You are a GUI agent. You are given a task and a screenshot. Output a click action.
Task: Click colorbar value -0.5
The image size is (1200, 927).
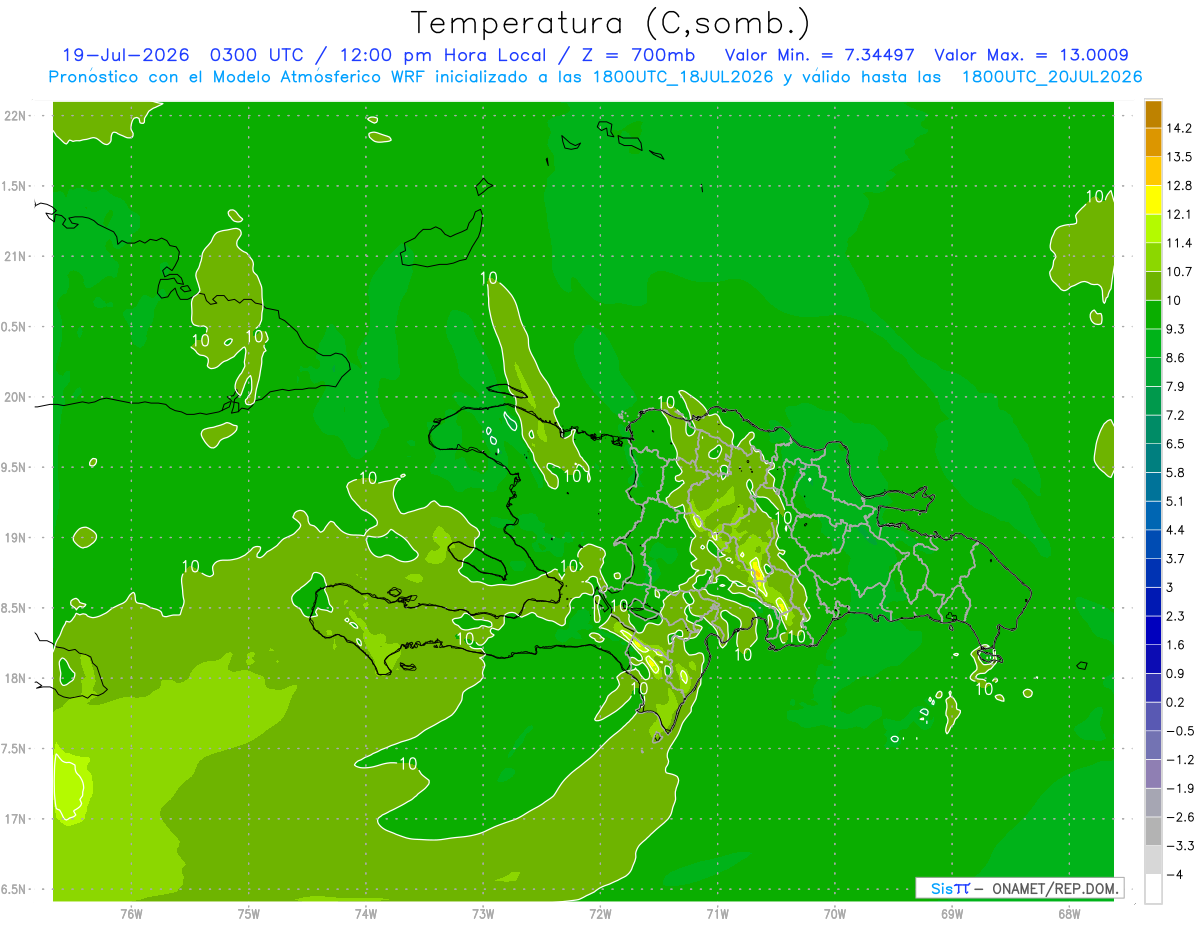[x=1180, y=731]
